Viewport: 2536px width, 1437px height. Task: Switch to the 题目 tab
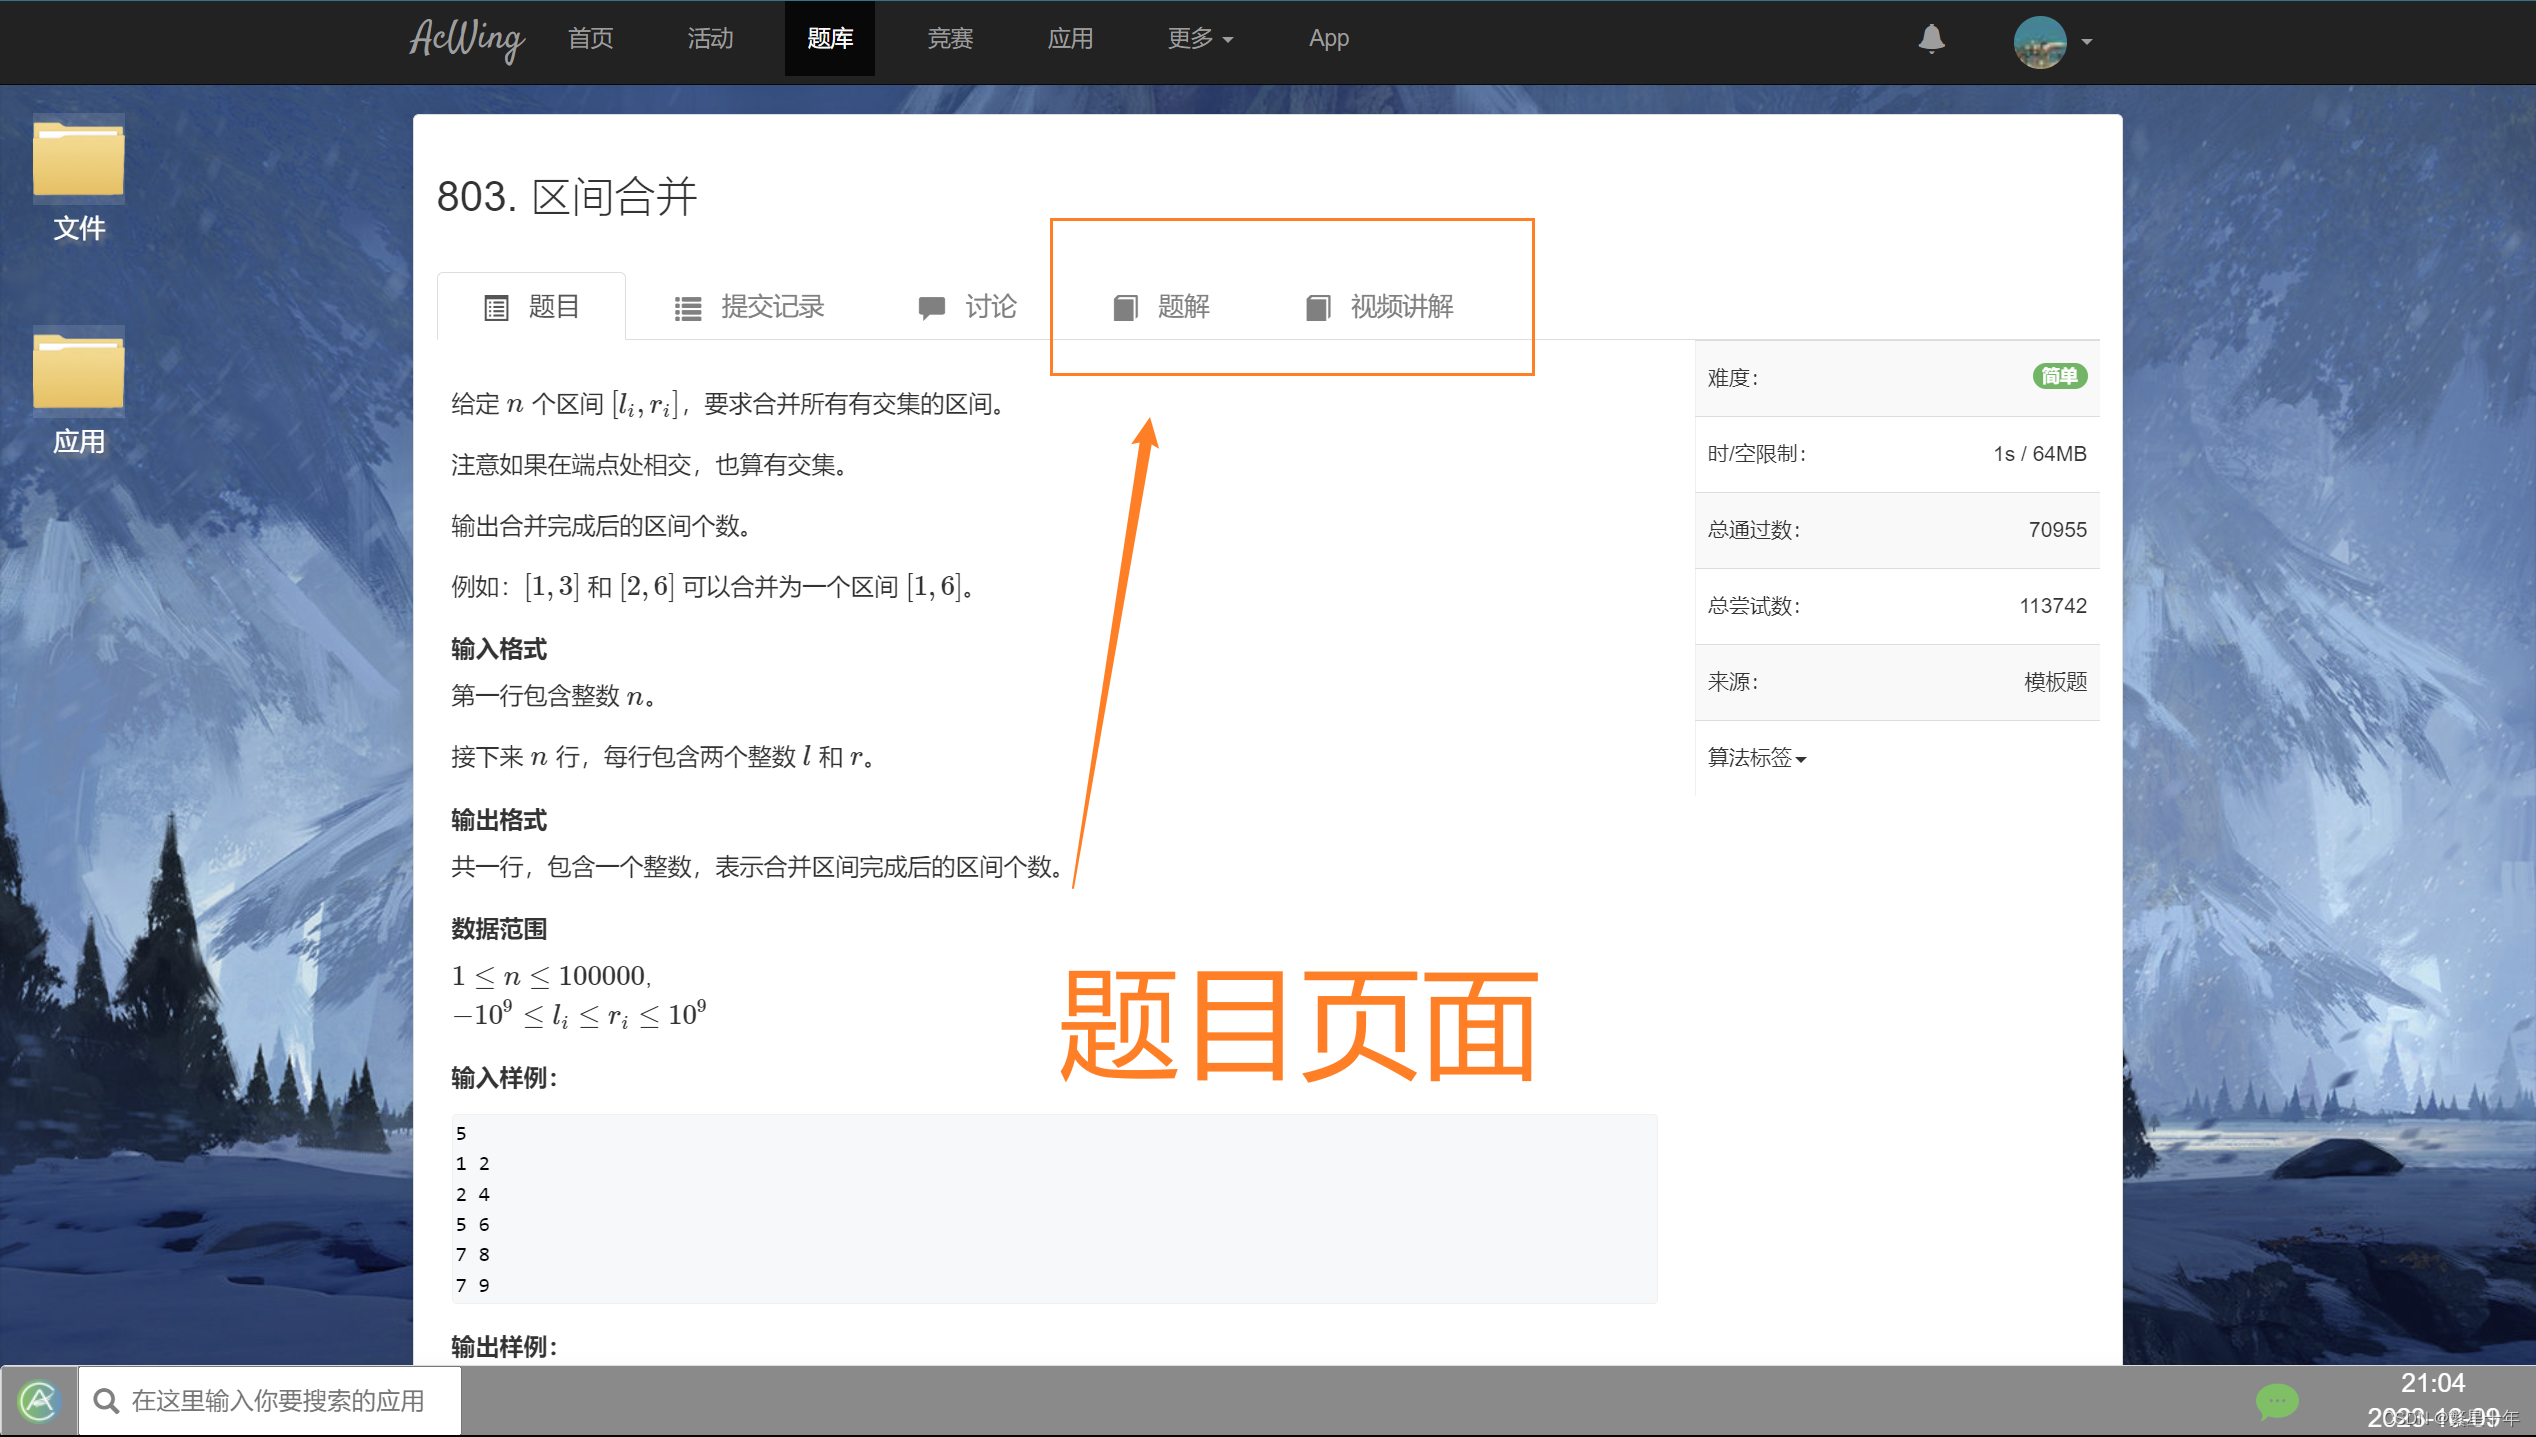(x=532, y=307)
